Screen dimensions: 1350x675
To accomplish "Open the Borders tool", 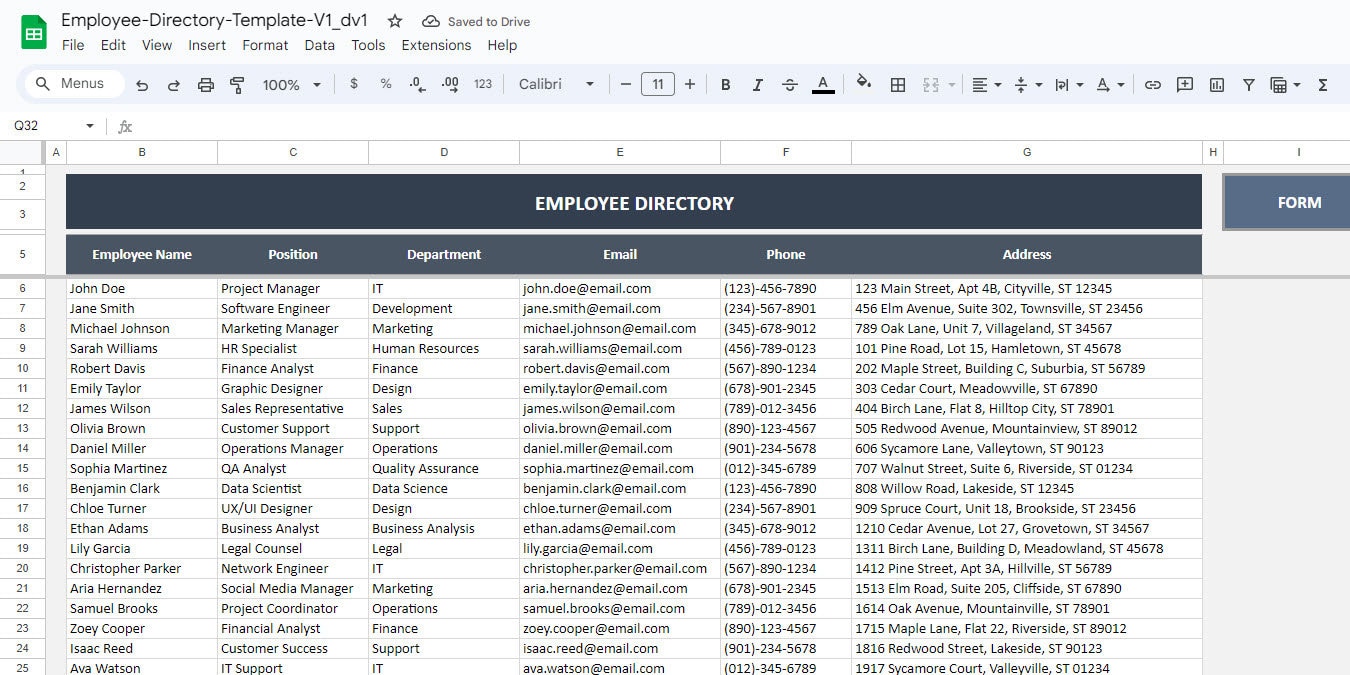I will pos(897,84).
